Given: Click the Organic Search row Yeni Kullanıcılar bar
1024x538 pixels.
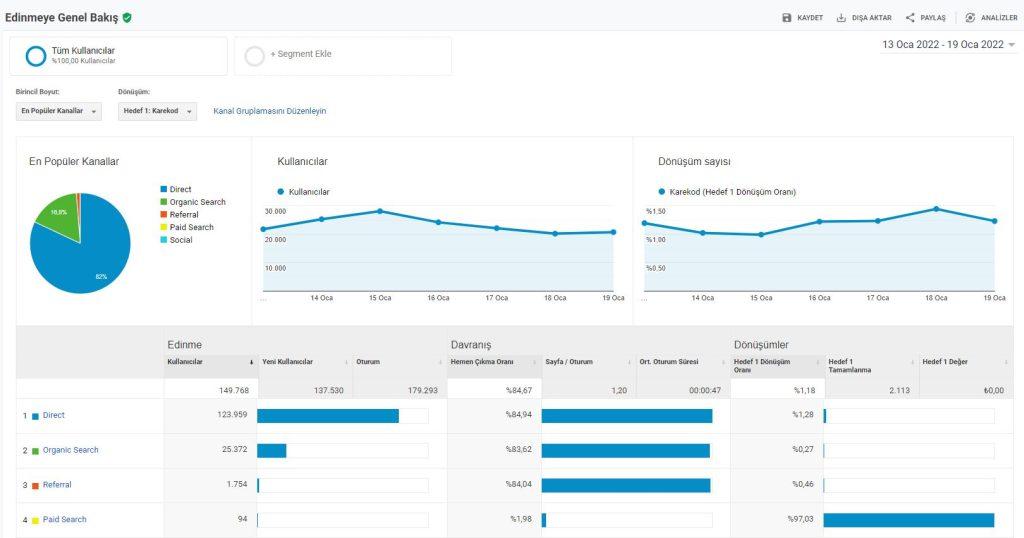Looking at the screenshot, I should [272, 451].
